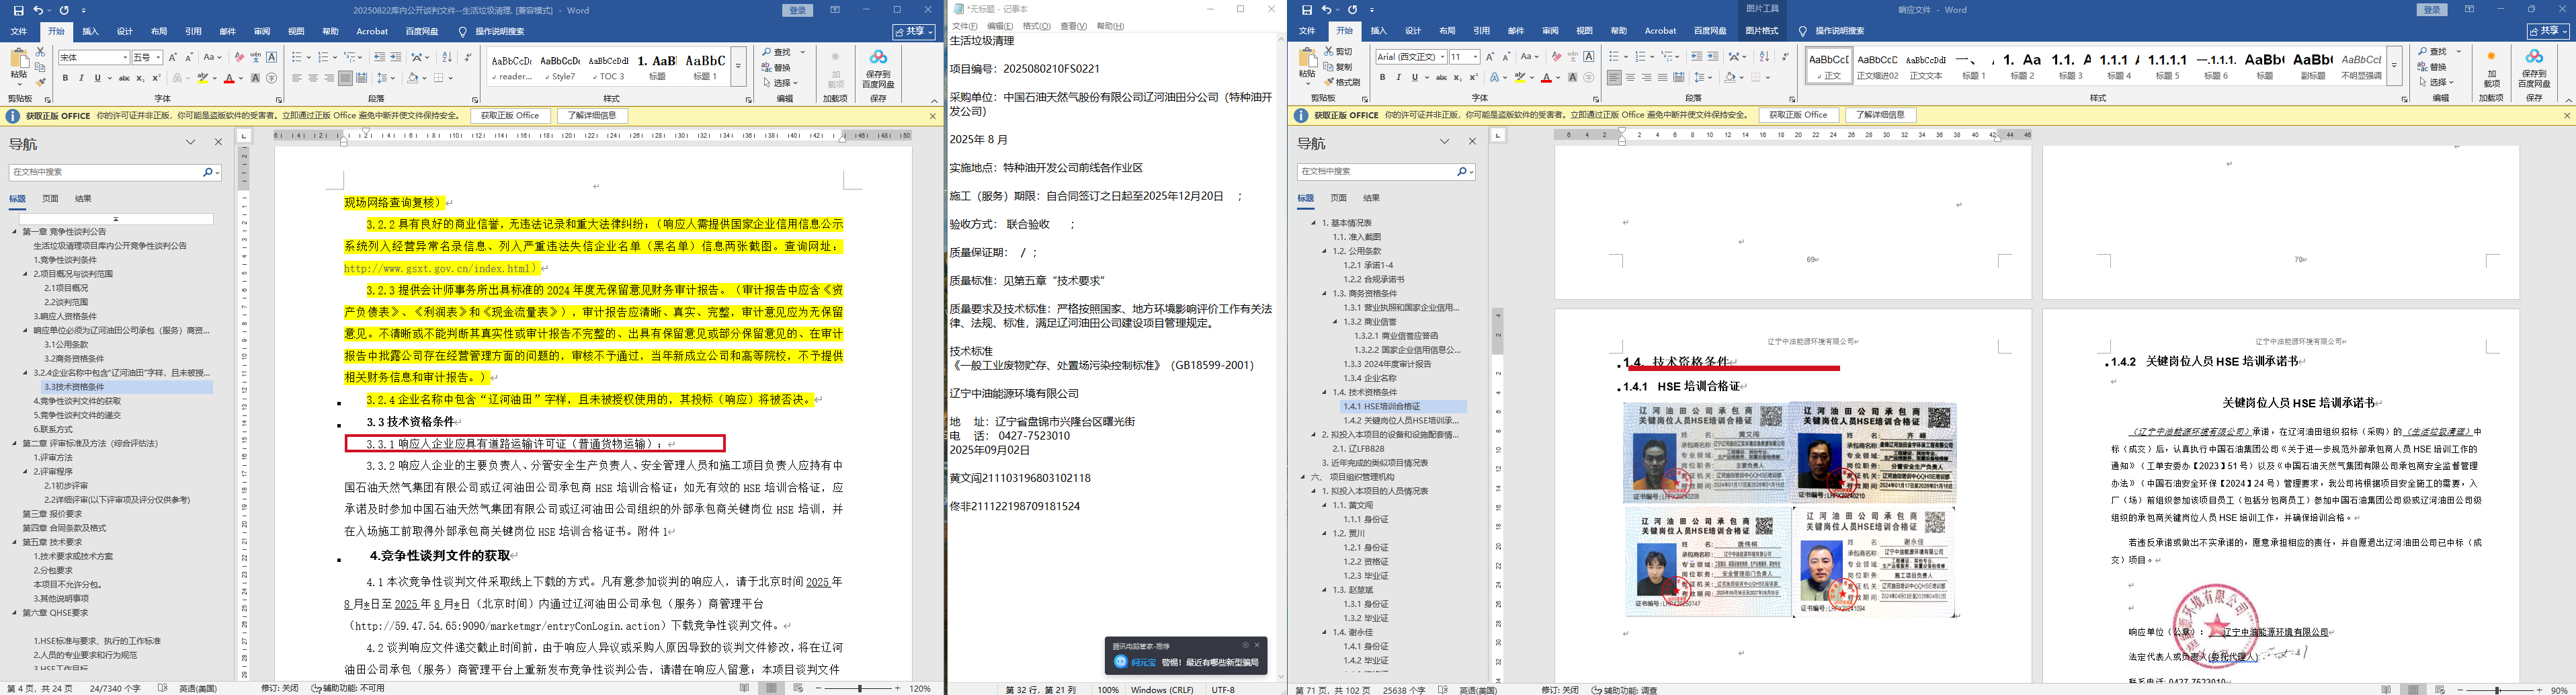Toggle right alignment in left Word ribbon
2576x695 pixels.
(329, 78)
